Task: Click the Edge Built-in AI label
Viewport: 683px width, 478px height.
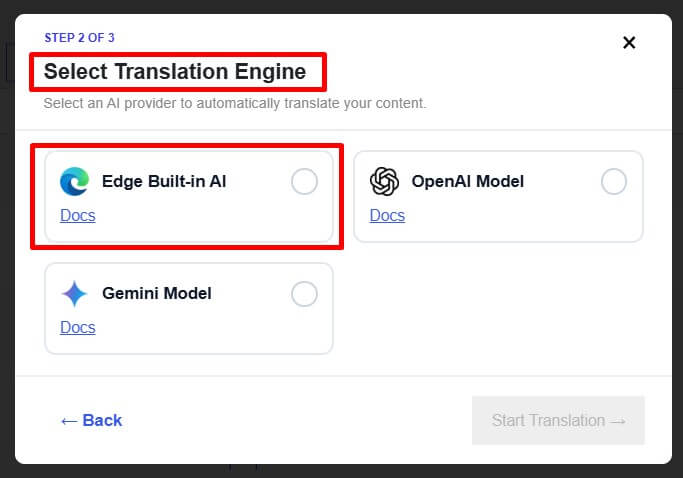Action: 164,181
